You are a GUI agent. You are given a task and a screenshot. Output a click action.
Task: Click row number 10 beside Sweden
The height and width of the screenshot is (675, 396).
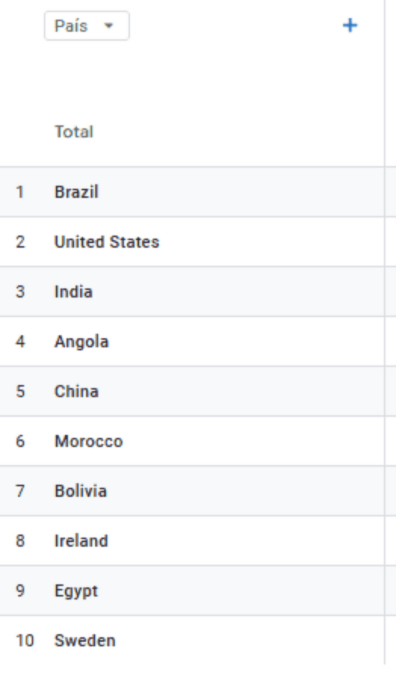click(25, 641)
